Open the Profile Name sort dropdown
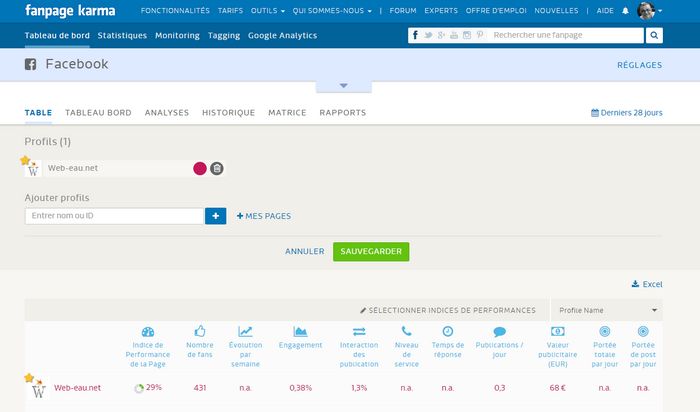700x412 pixels. [x=607, y=310]
